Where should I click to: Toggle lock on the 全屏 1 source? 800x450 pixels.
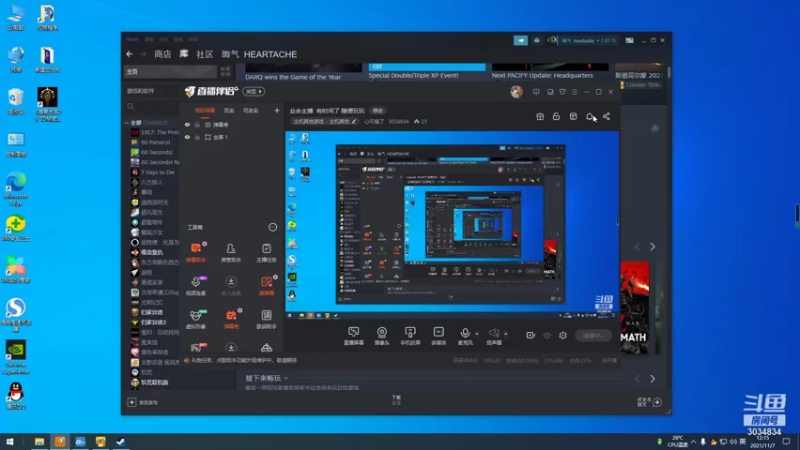click(x=197, y=137)
